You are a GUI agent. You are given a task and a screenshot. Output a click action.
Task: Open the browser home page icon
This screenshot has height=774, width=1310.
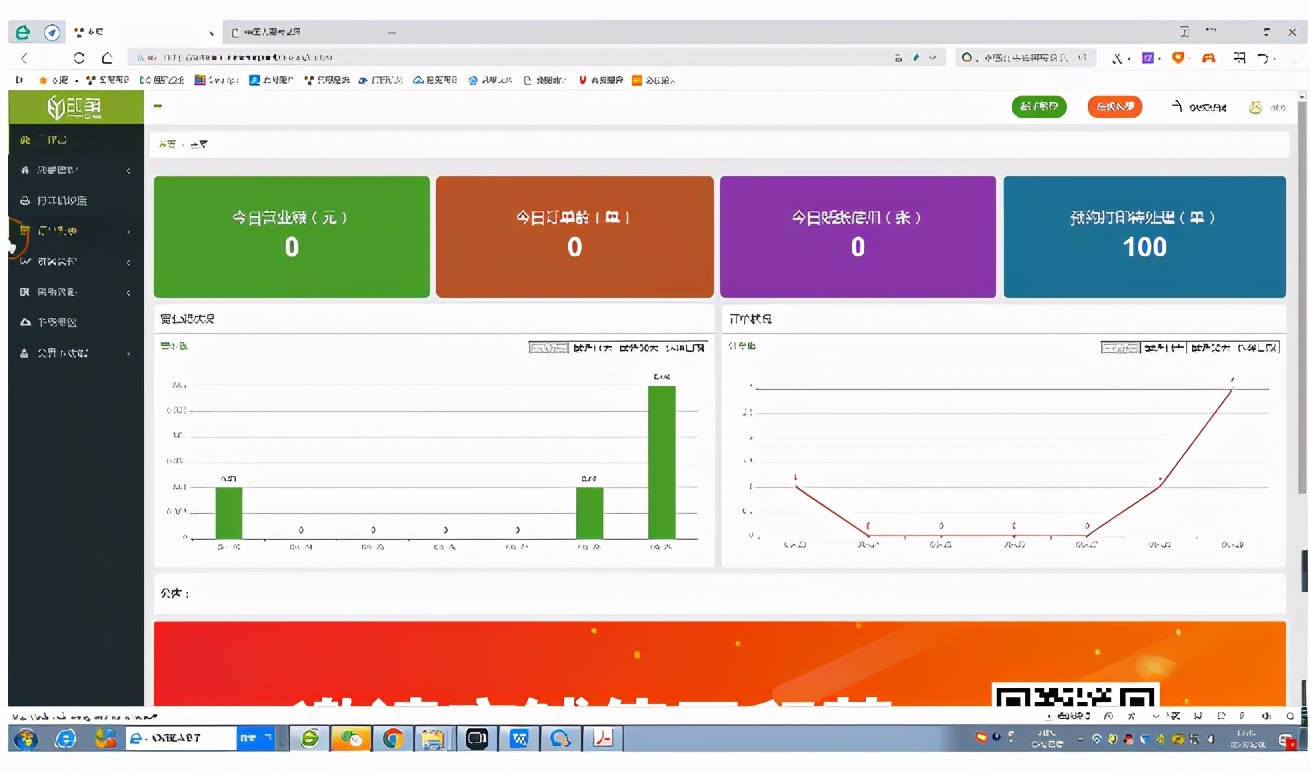pyautogui.click(x=107, y=58)
